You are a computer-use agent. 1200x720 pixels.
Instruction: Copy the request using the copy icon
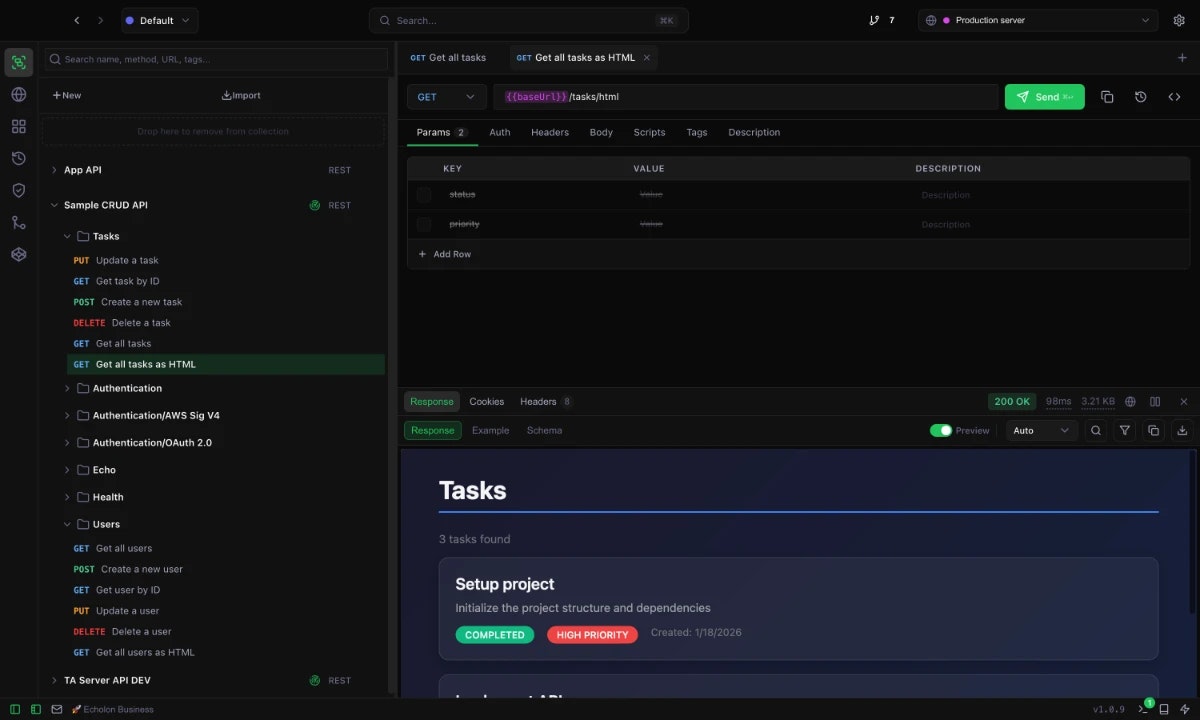coord(1106,96)
